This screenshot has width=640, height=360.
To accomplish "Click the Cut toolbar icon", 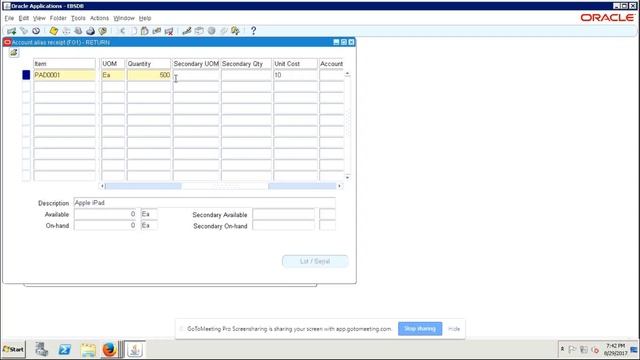I will click(122, 31).
